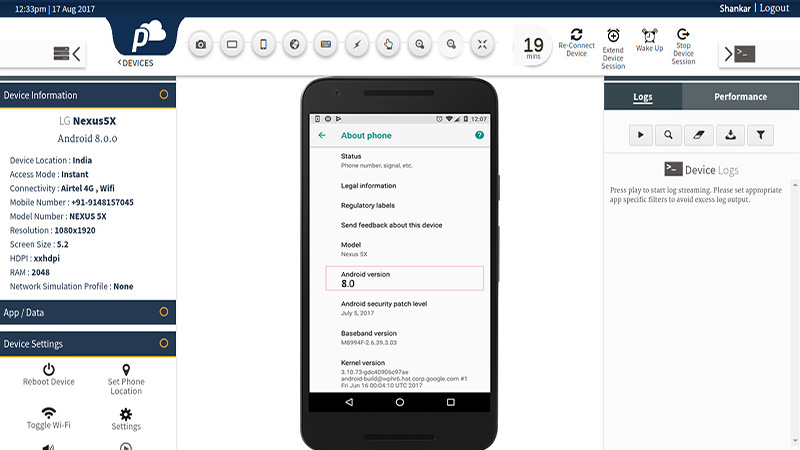Click the logs panel scrollbar
The width and height of the screenshot is (800, 450).
click(x=795, y=311)
